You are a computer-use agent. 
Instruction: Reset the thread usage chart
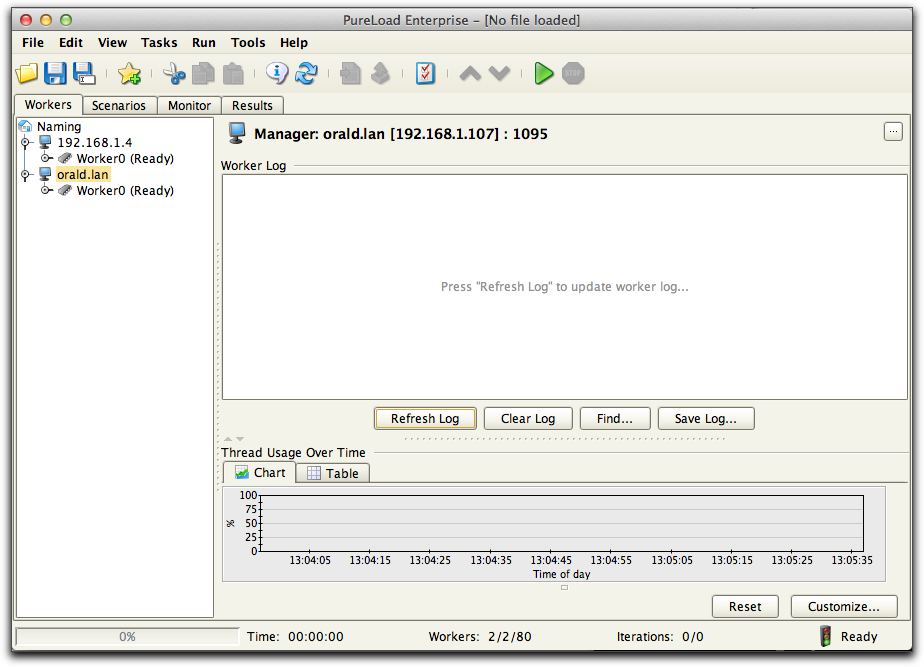(x=745, y=606)
